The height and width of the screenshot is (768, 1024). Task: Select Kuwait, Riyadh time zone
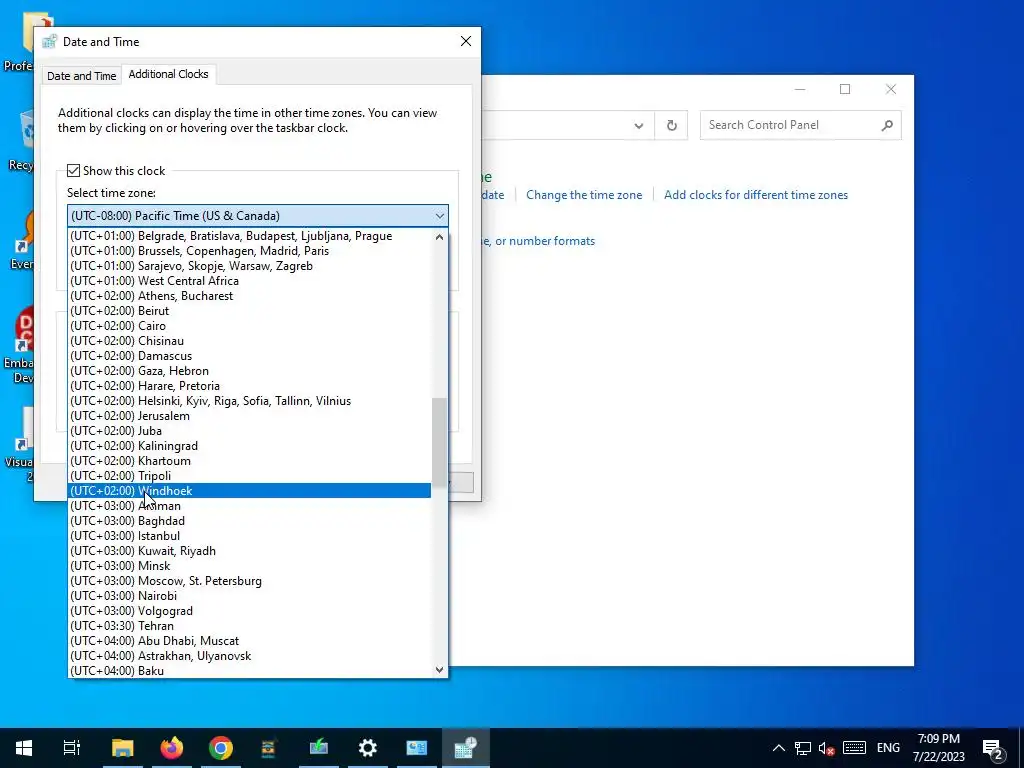click(249, 551)
